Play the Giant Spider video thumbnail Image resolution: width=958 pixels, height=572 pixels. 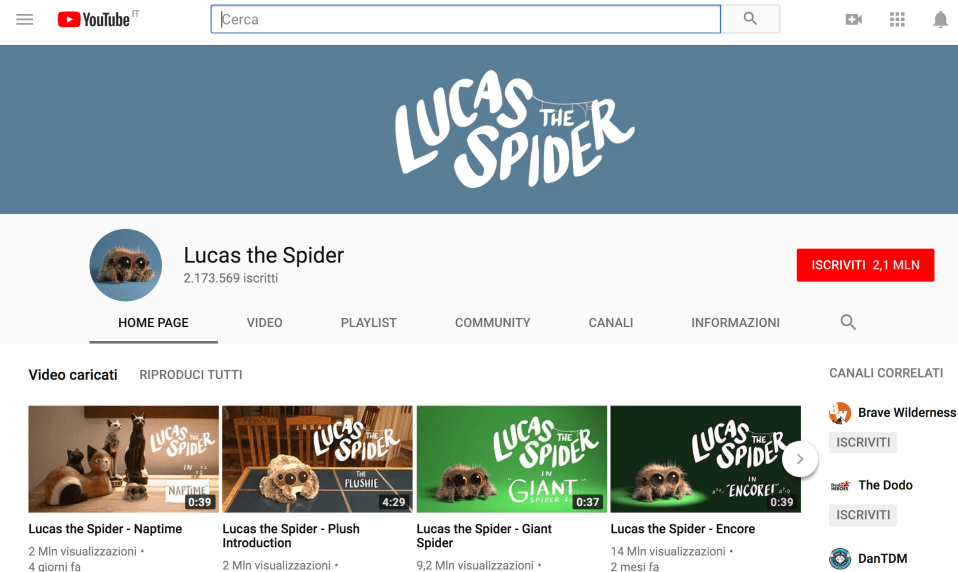click(512, 459)
